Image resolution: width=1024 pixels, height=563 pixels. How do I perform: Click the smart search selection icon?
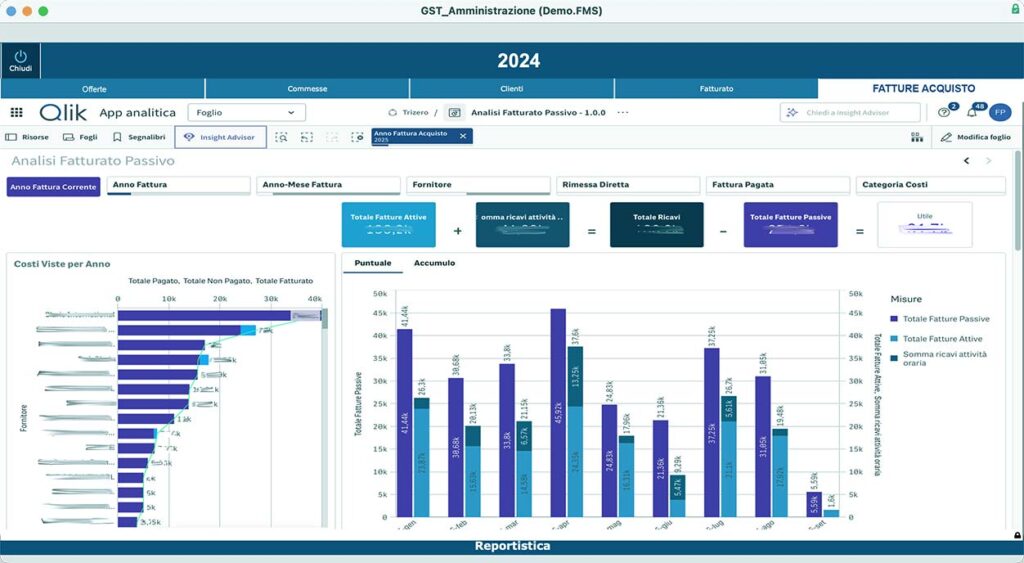(281, 137)
